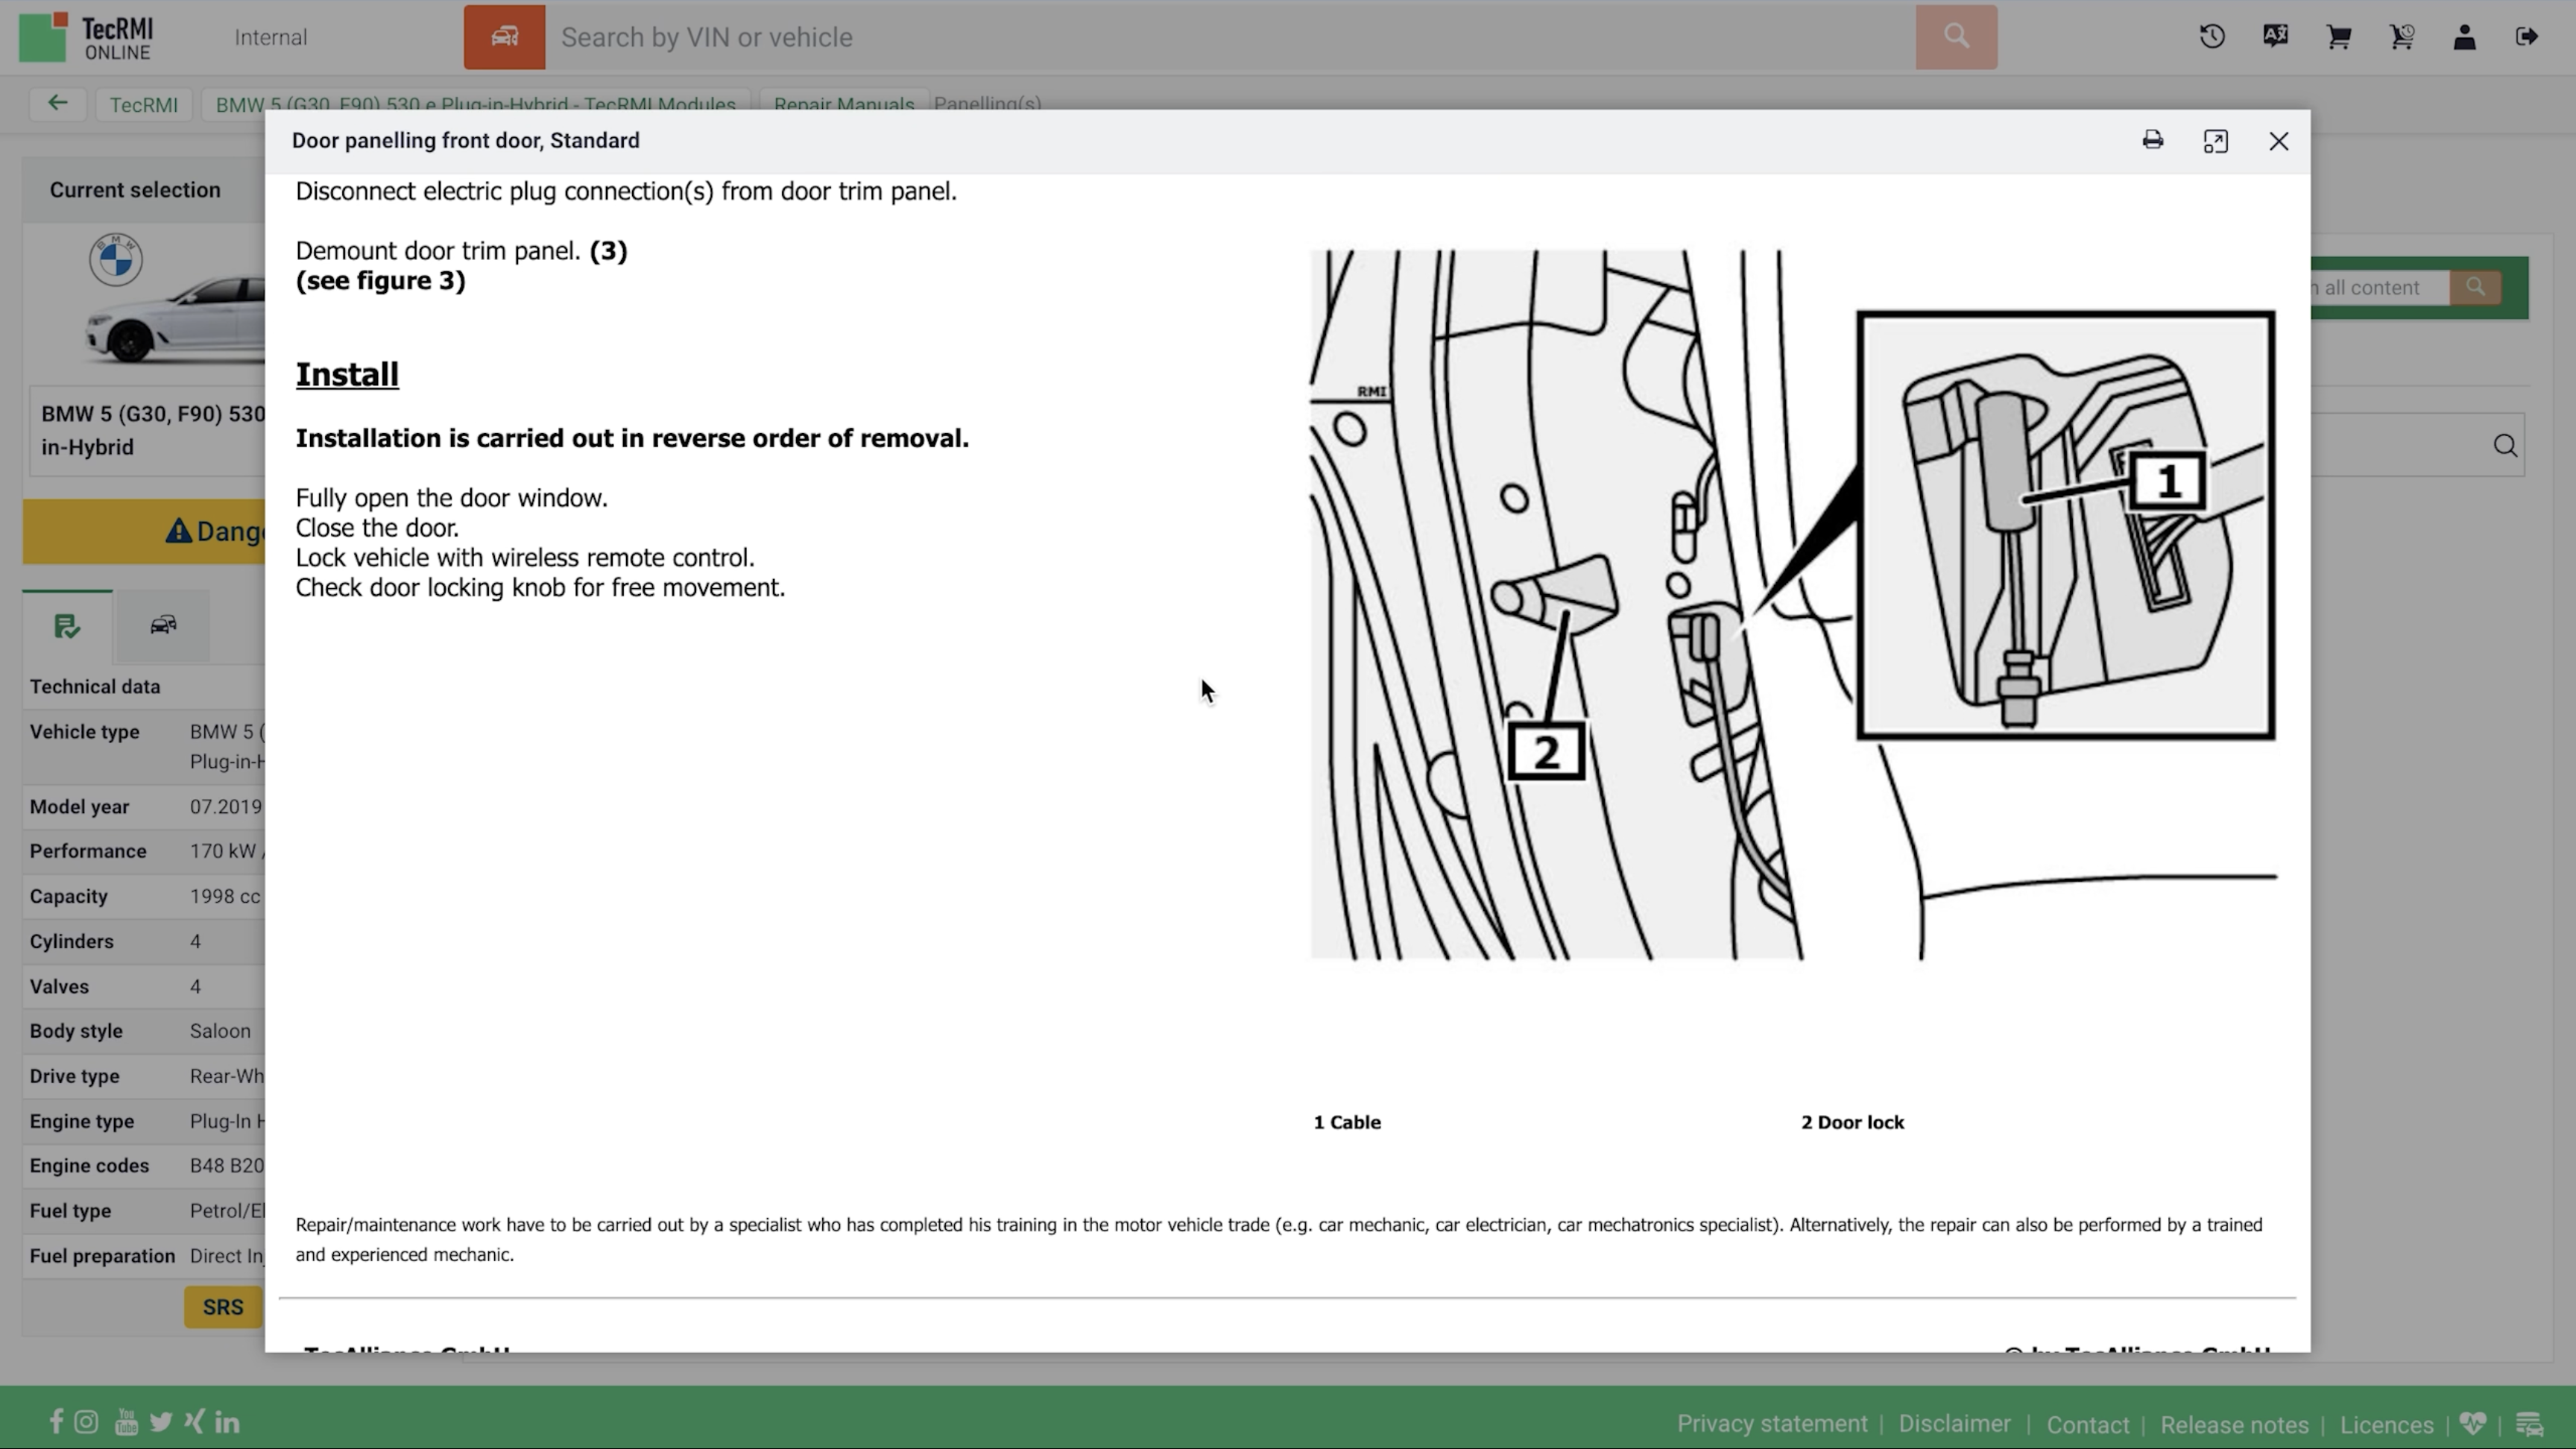Click the BMW brand logo

click(116, 260)
